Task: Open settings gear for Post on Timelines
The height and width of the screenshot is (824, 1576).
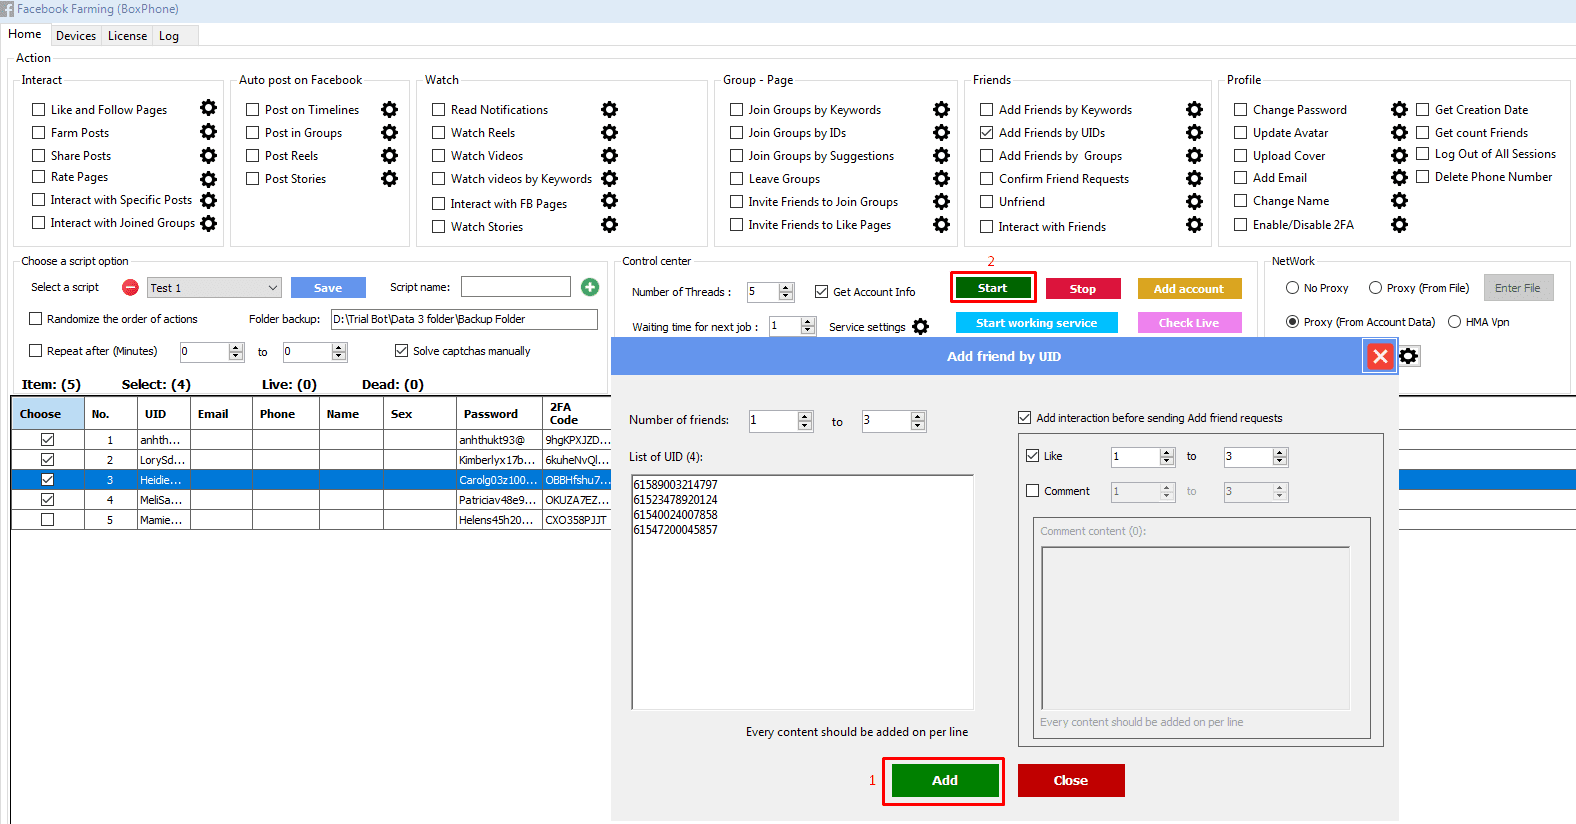Action: click(389, 109)
